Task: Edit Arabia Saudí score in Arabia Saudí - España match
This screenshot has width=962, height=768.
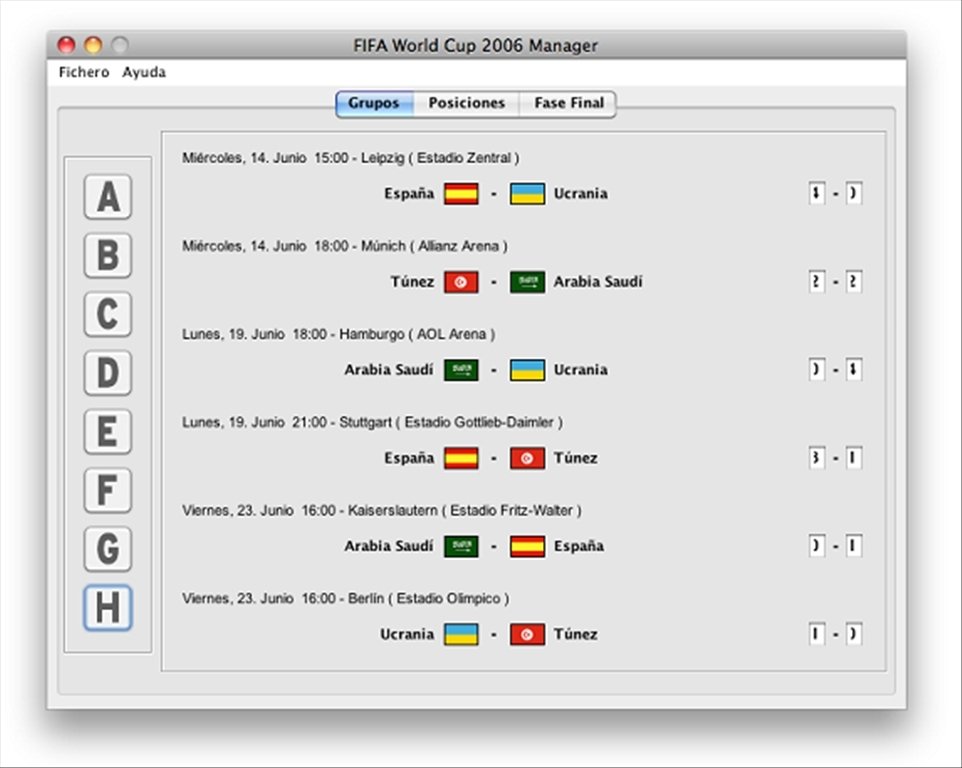Action: point(817,547)
